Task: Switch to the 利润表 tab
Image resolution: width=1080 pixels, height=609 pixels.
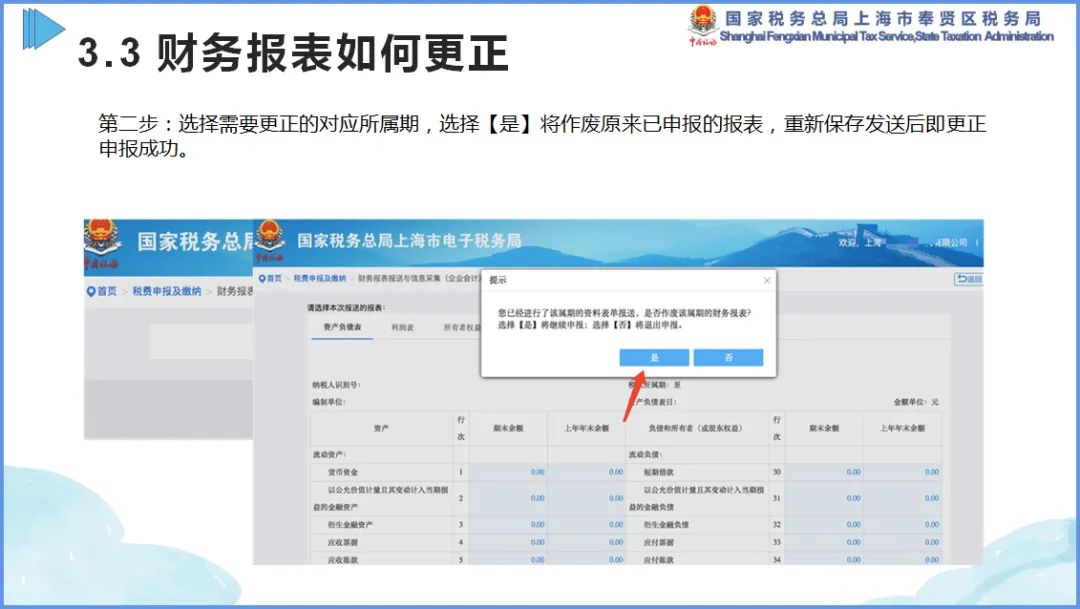Action: (402, 327)
